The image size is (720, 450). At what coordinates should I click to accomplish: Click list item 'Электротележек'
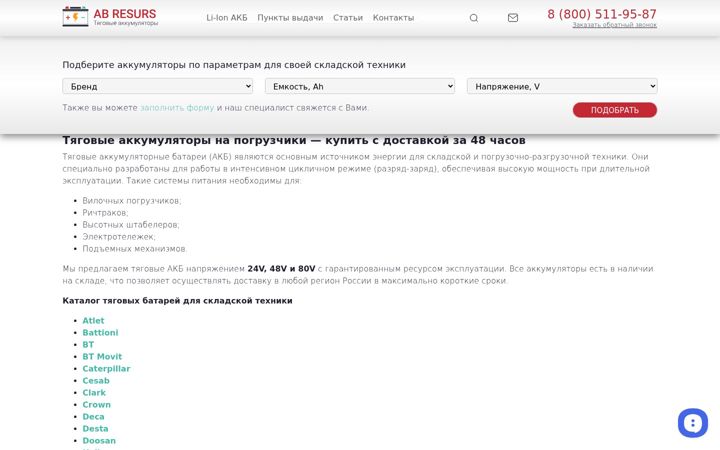(119, 236)
